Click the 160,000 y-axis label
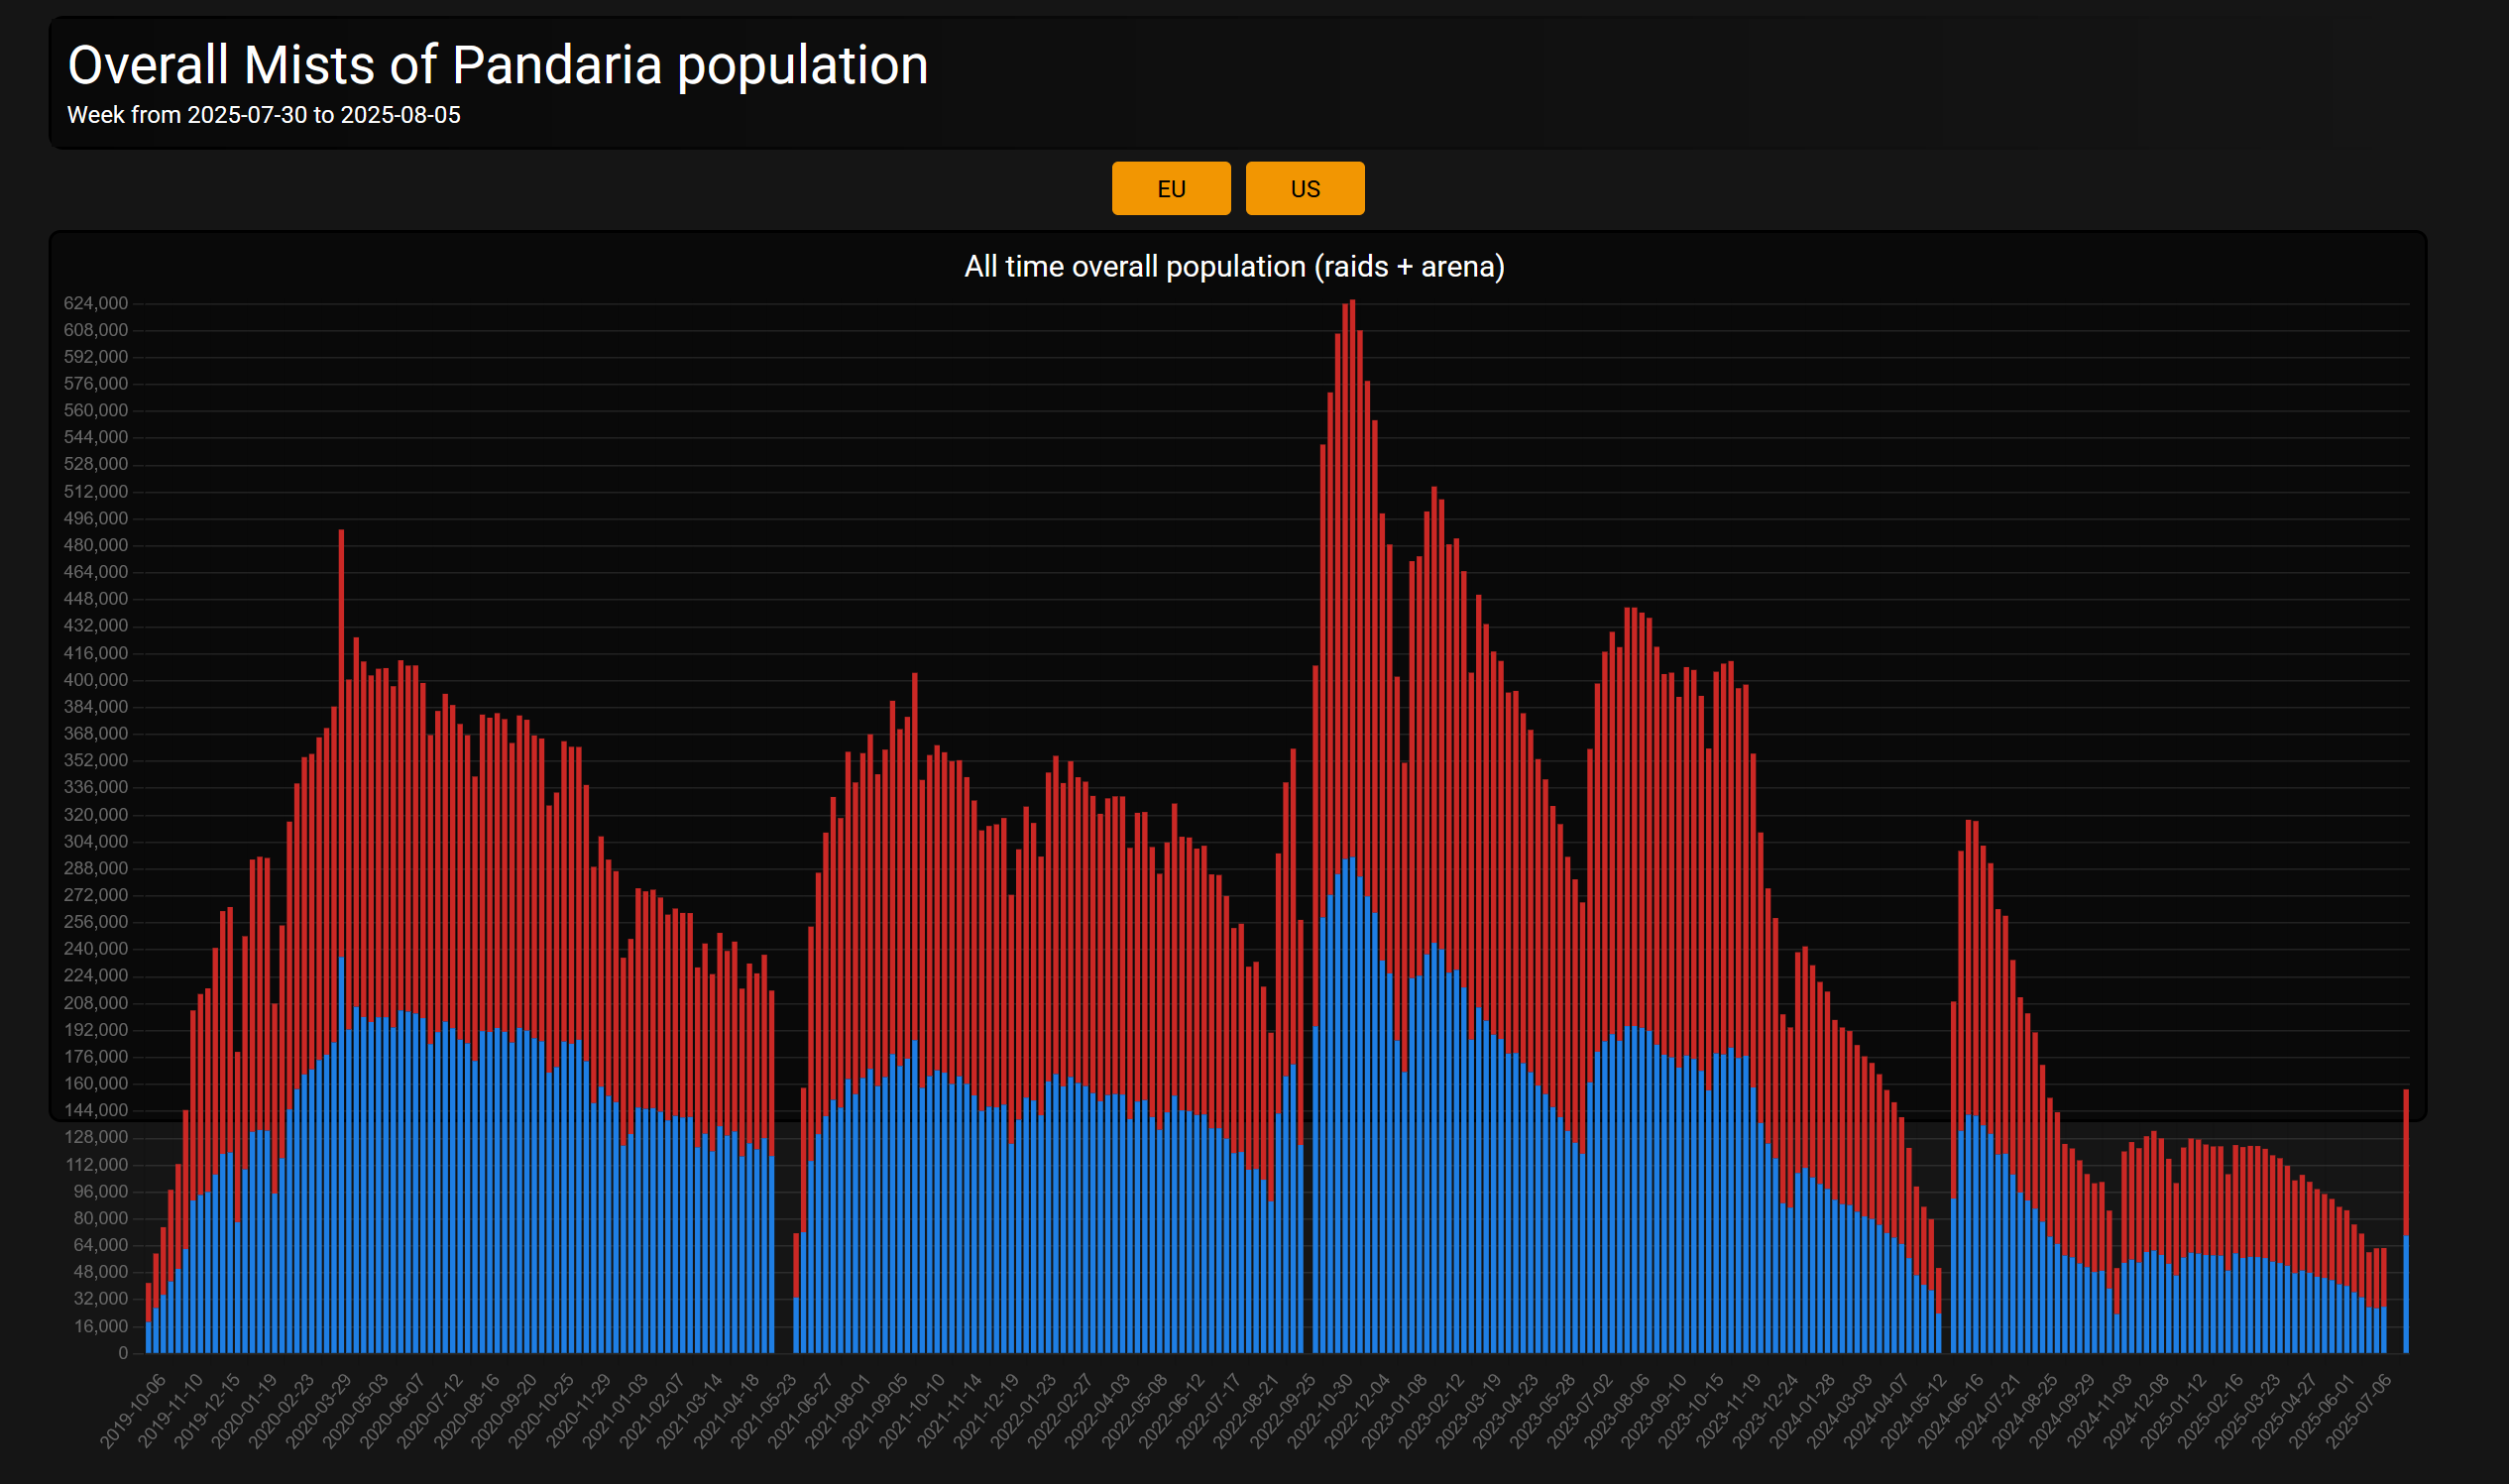 tap(96, 1083)
